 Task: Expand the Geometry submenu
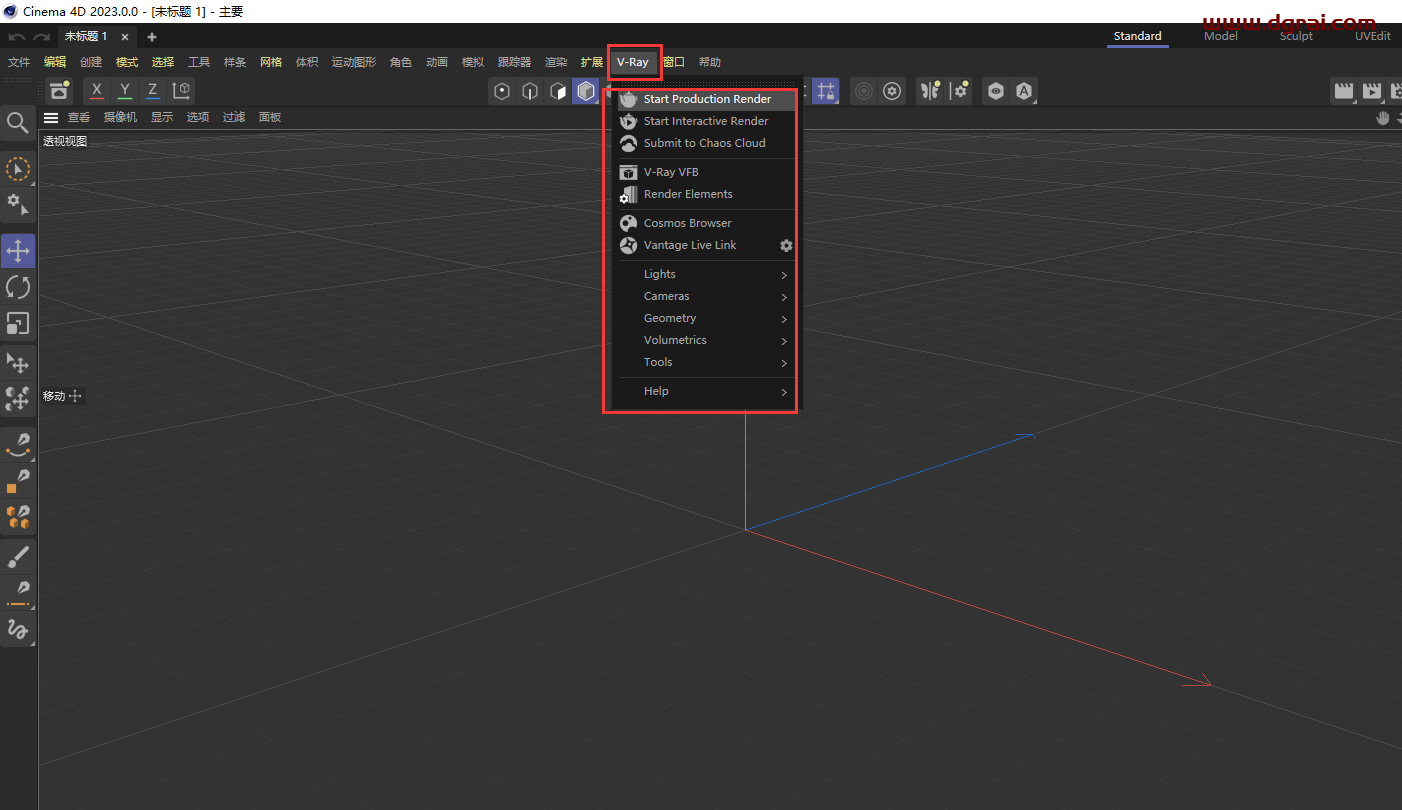(x=707, y=318)
